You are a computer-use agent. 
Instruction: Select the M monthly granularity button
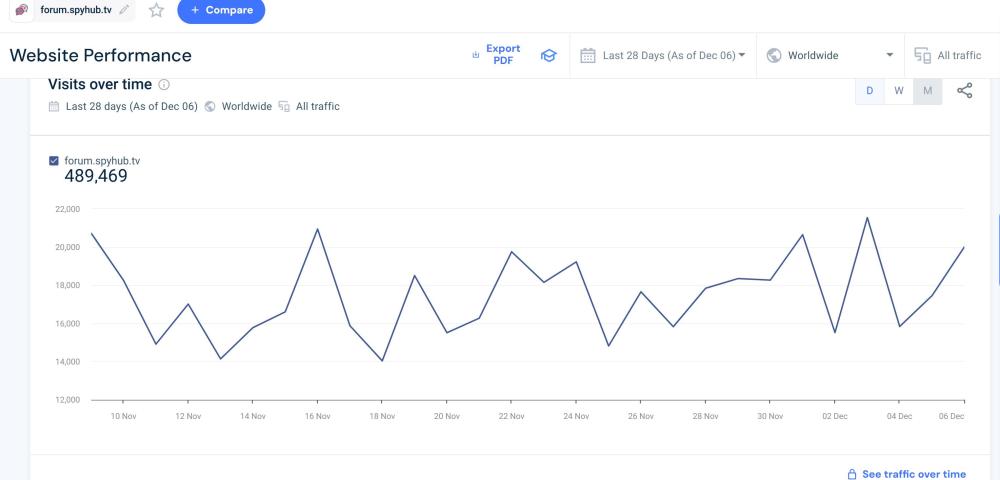pos(927,91)
